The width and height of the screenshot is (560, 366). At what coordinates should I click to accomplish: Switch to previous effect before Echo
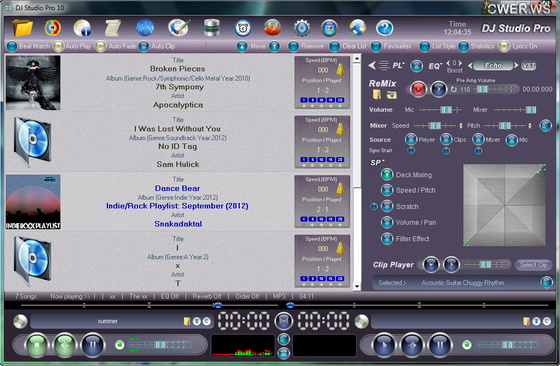(x=471, y=66)
